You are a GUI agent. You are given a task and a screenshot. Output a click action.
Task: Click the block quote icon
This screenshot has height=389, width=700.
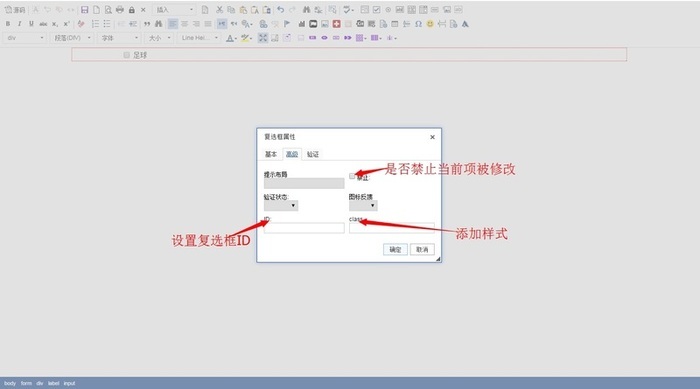coord(147,24)
